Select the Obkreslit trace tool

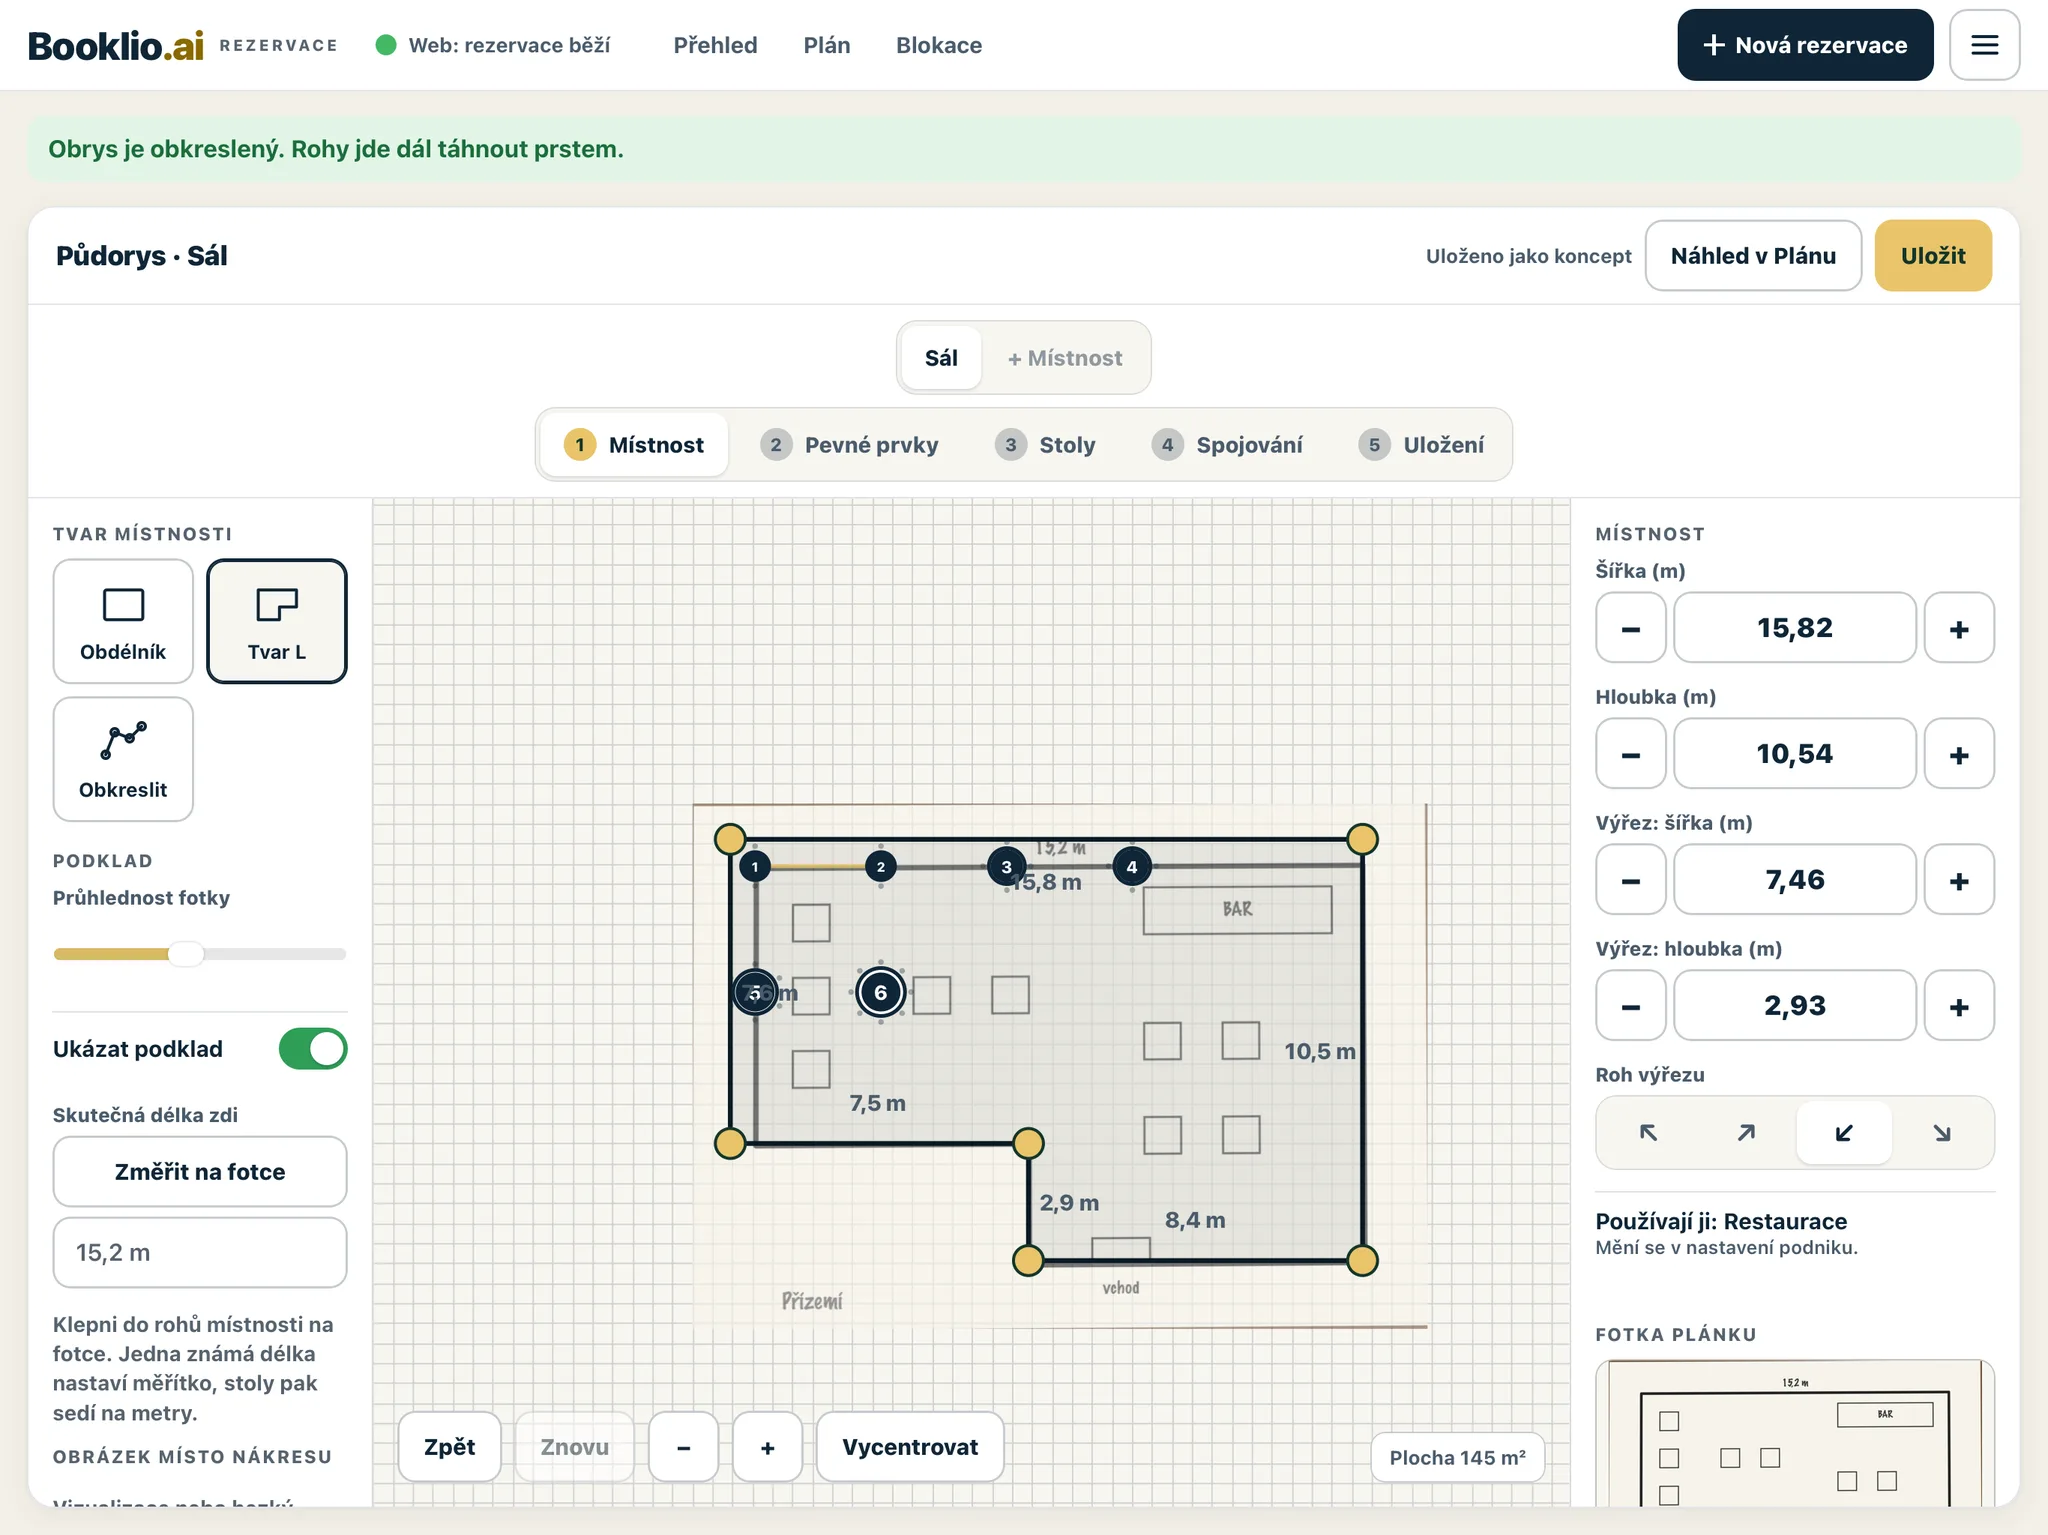click(x=123, y=759)
